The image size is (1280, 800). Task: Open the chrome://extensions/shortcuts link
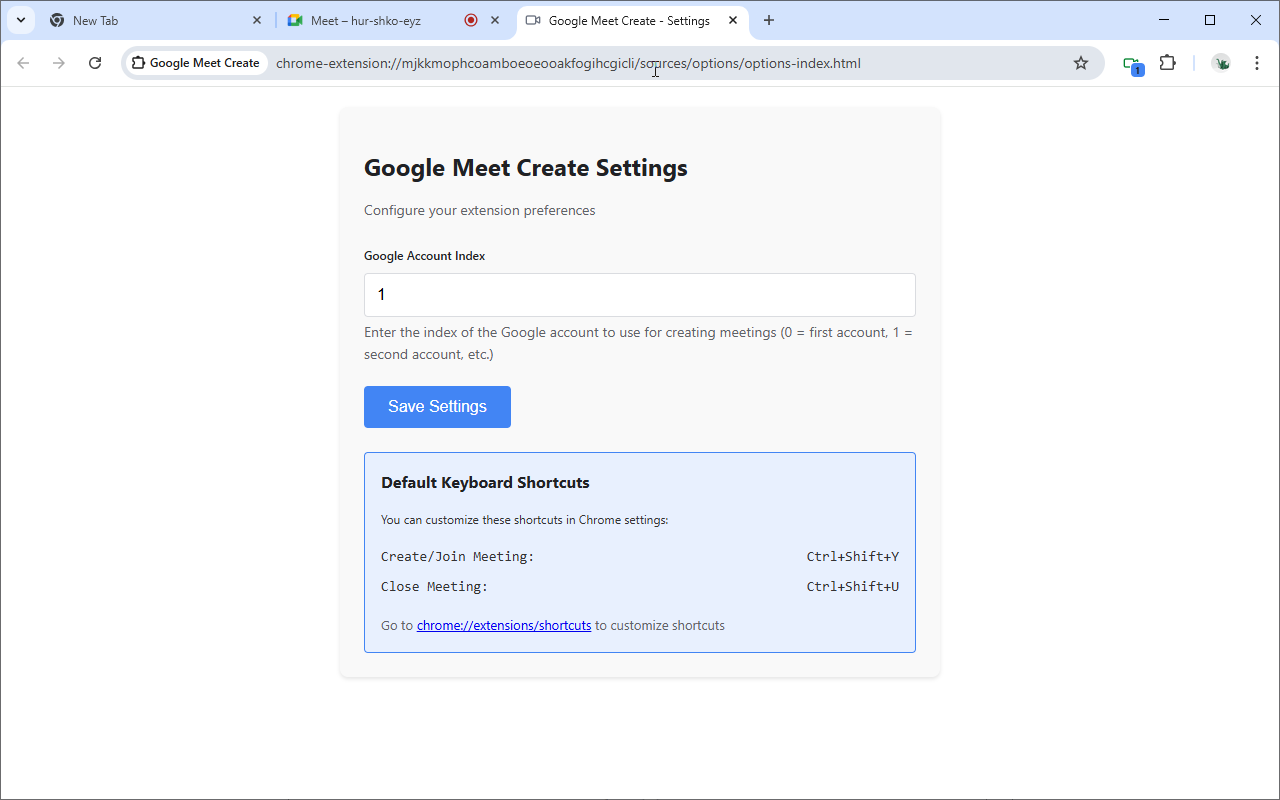(503, 626)
